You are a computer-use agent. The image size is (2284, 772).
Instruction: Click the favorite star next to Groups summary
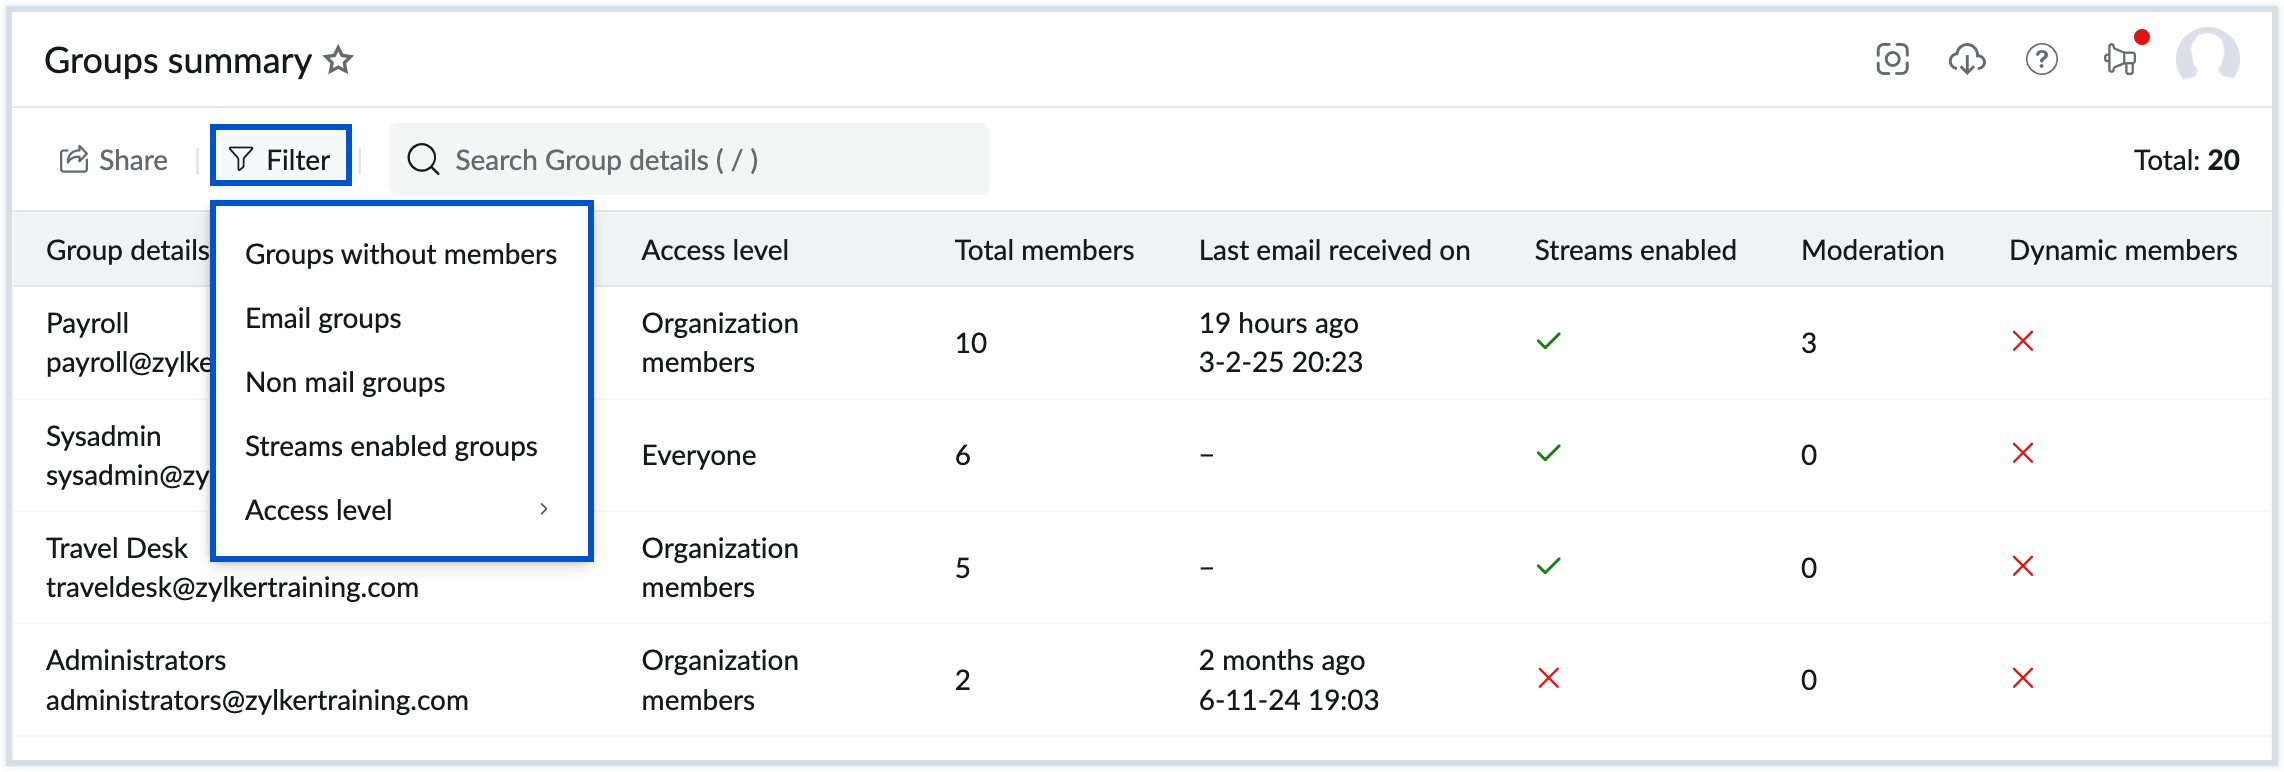339,61
